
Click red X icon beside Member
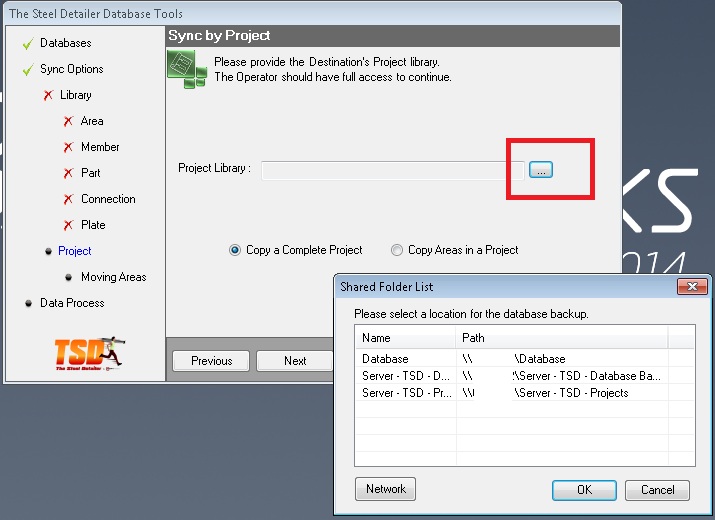click(68, 147)
